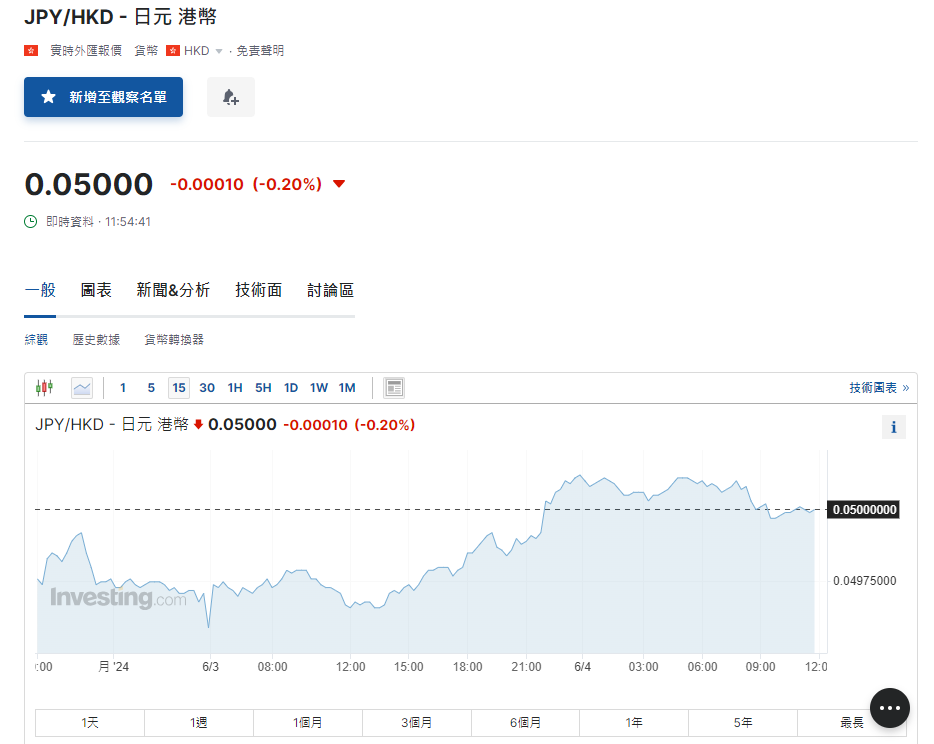
Task: Select the 1個月 time range
Action: 308,722
